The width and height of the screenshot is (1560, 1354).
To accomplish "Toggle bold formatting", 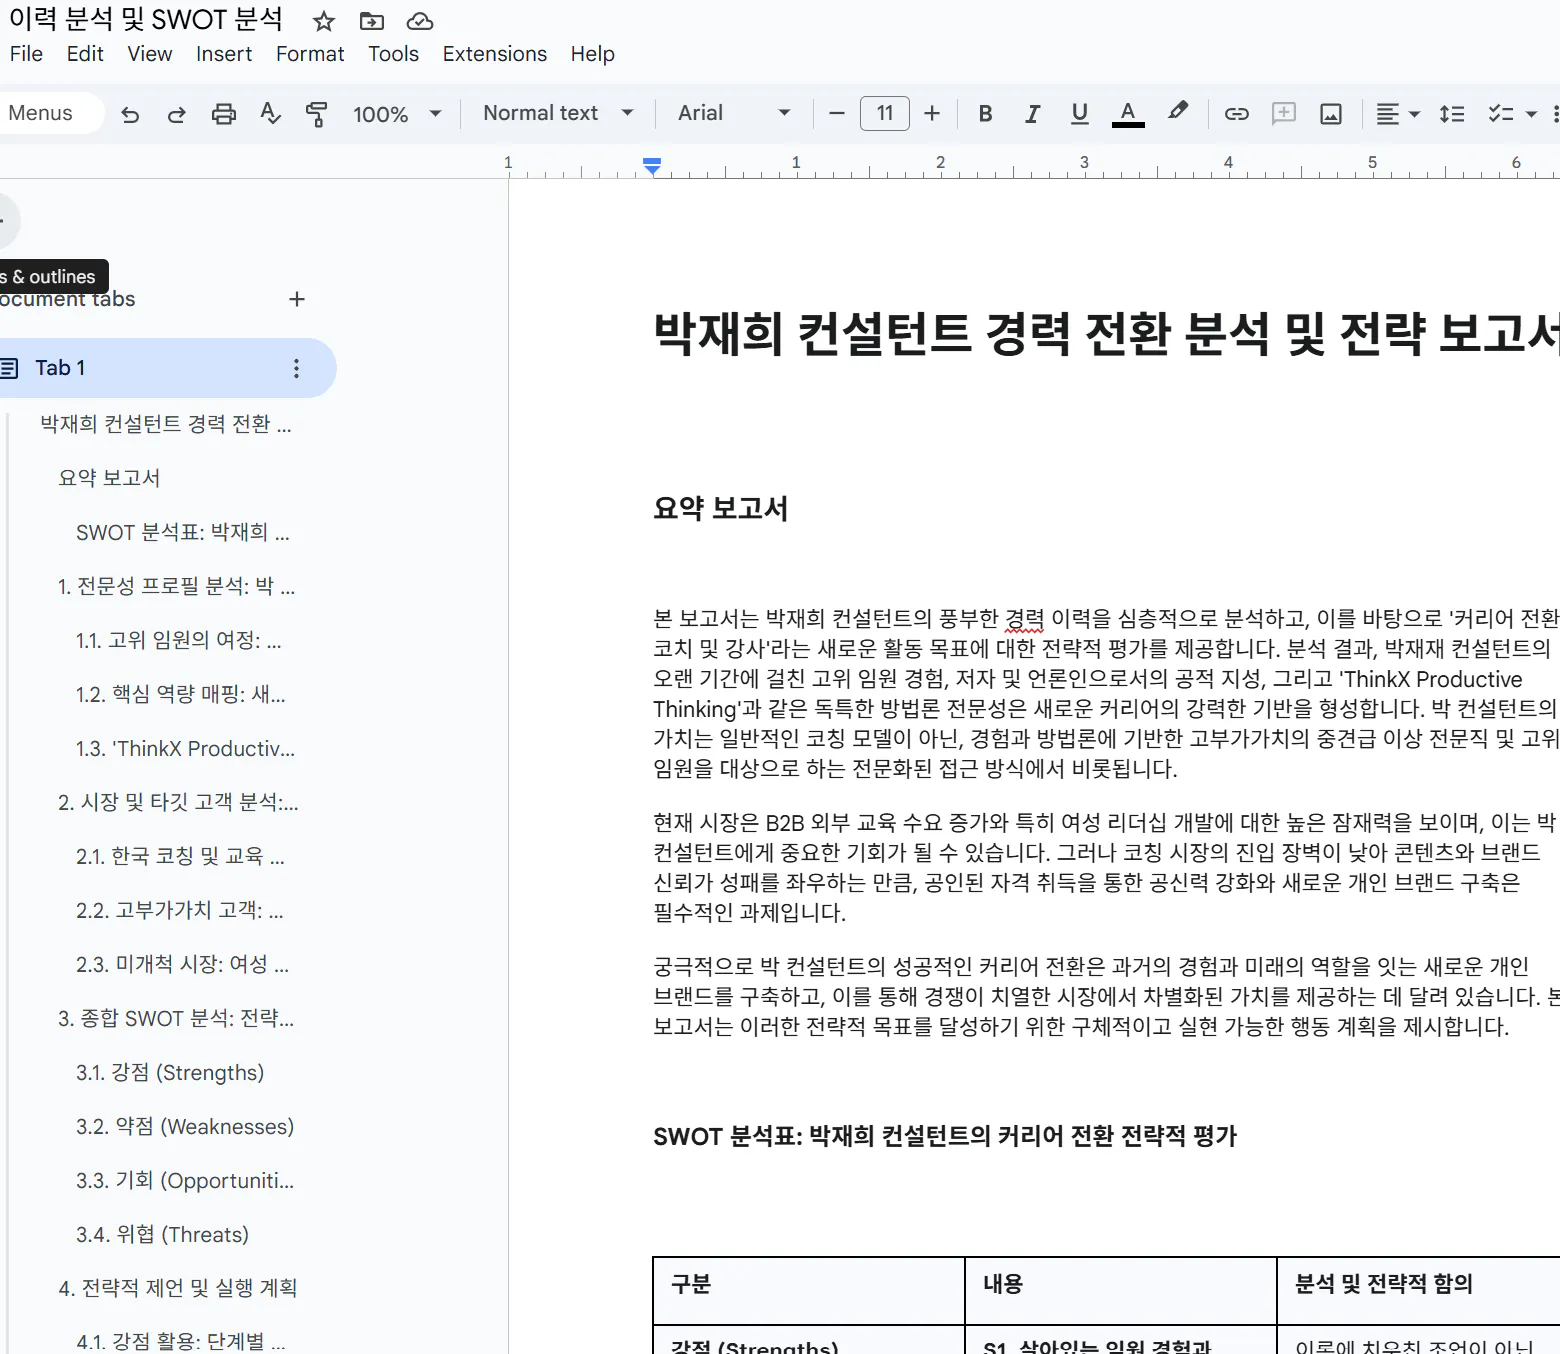I will point(985,113).
